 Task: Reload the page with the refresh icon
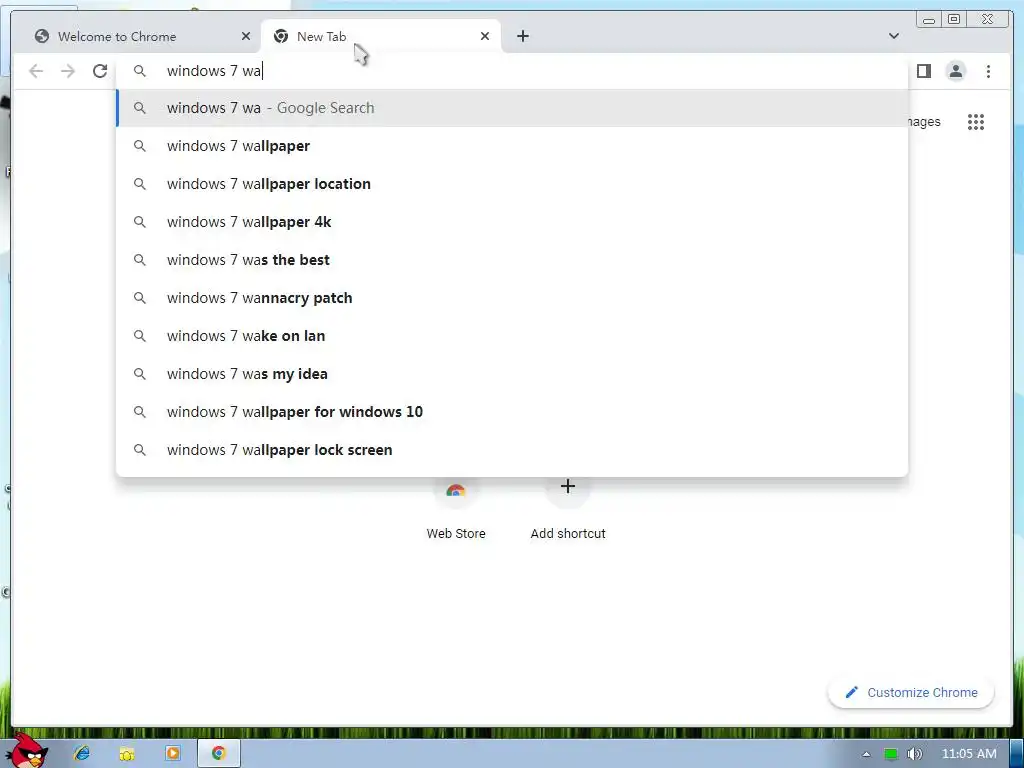click(x=100, y=71)
